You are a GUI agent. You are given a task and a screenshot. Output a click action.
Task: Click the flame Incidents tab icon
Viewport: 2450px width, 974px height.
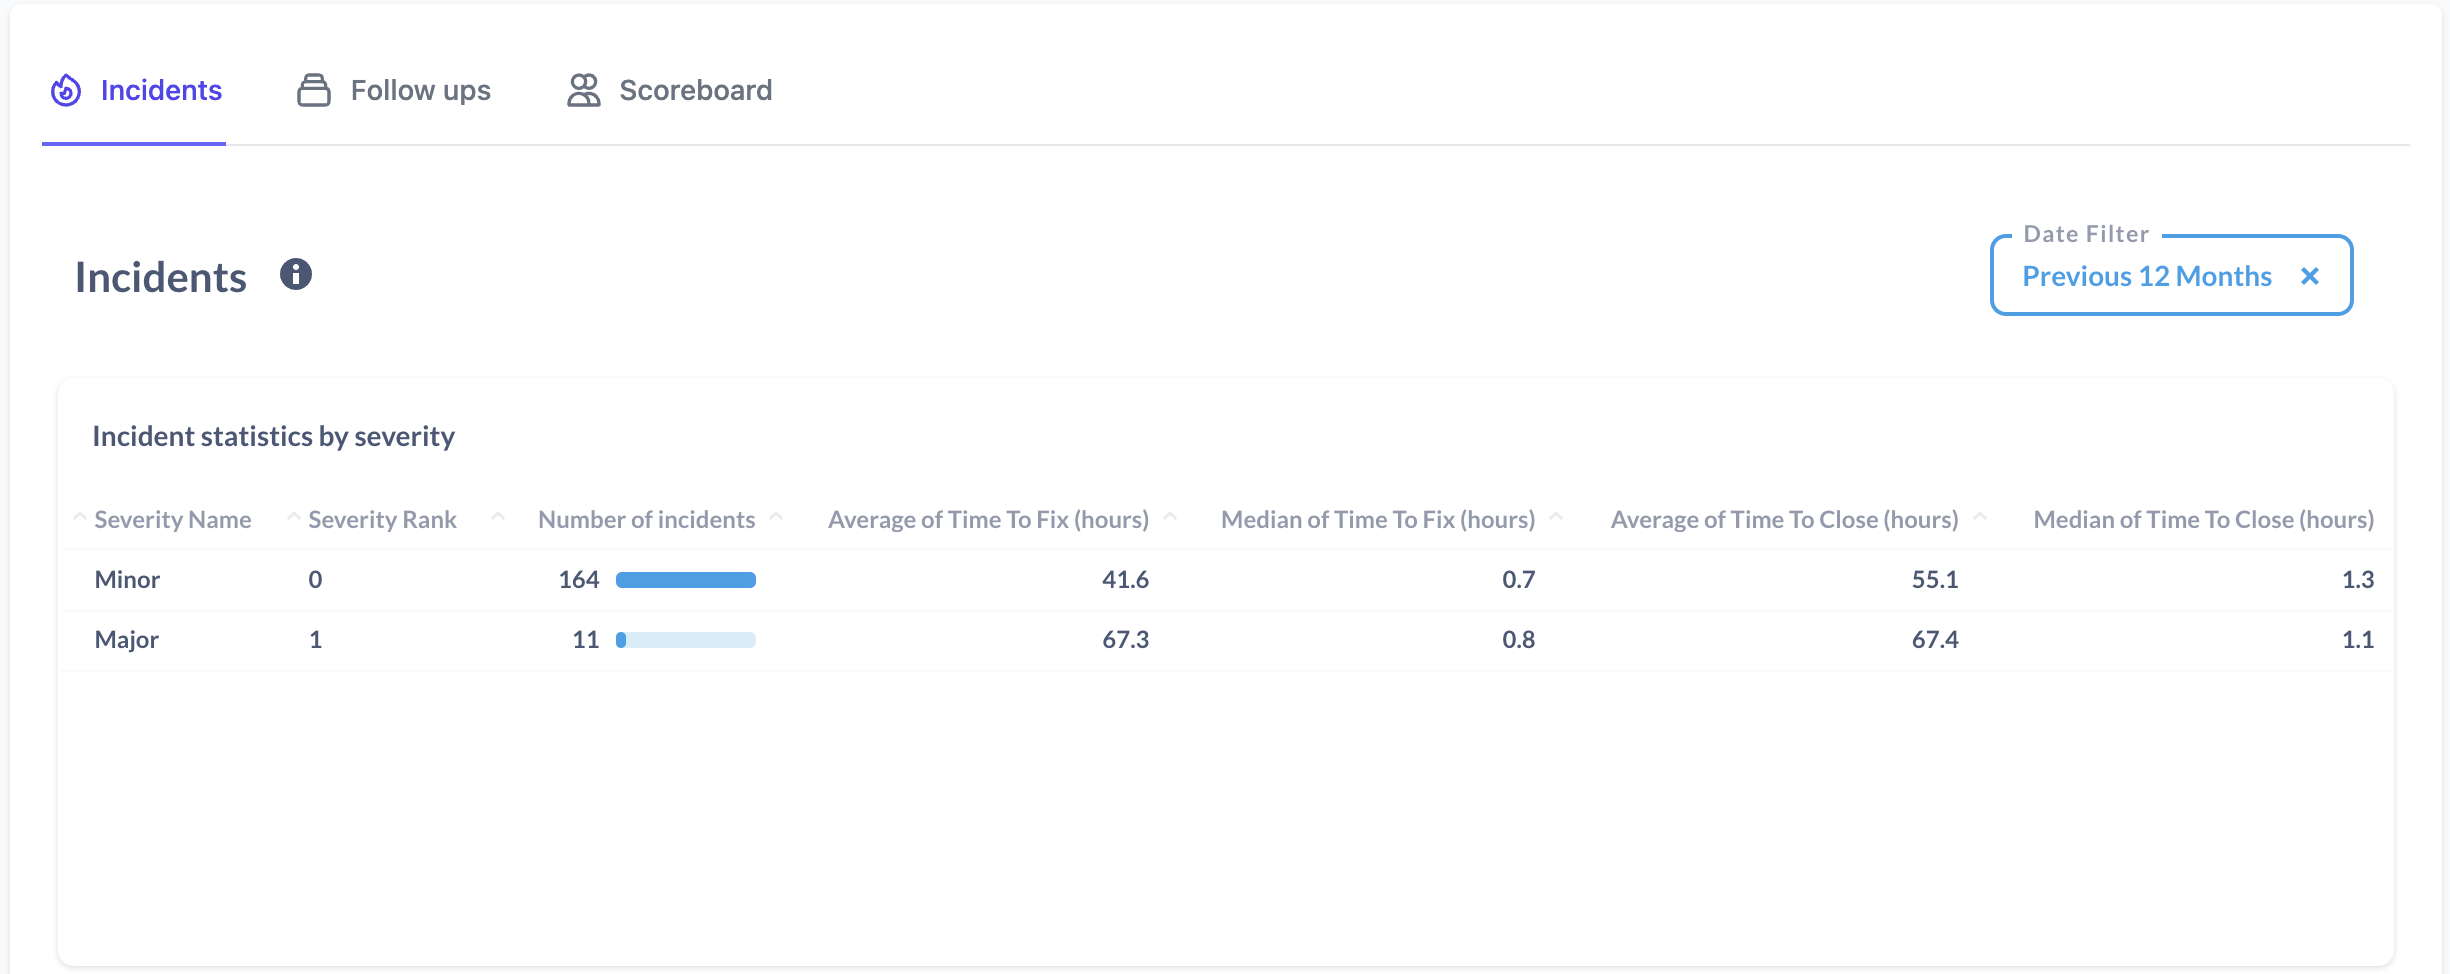[x=66, y=90]
